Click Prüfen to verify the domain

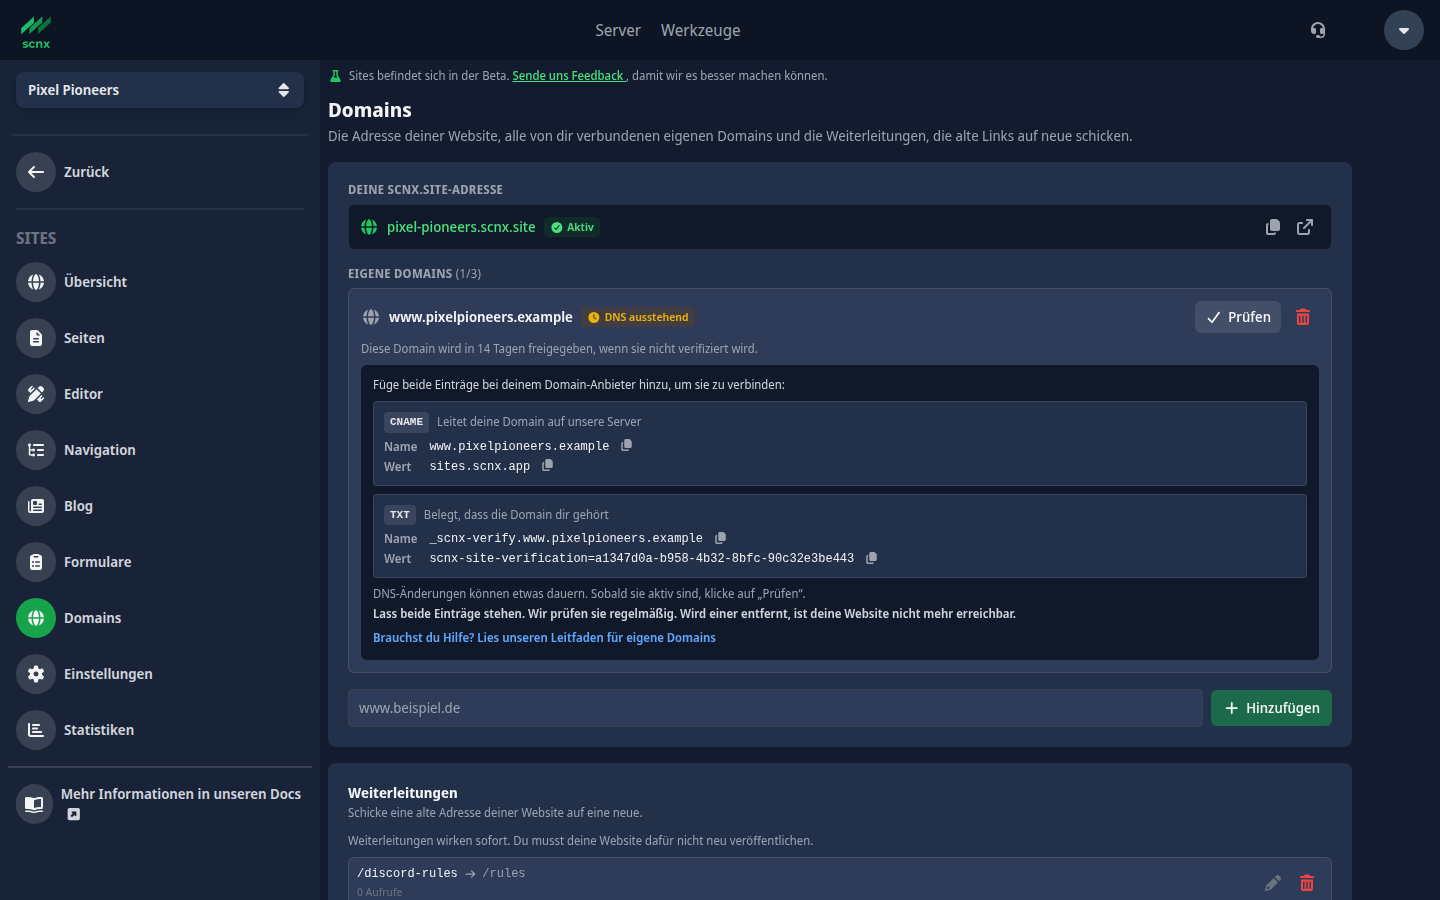coord(1238,317)
